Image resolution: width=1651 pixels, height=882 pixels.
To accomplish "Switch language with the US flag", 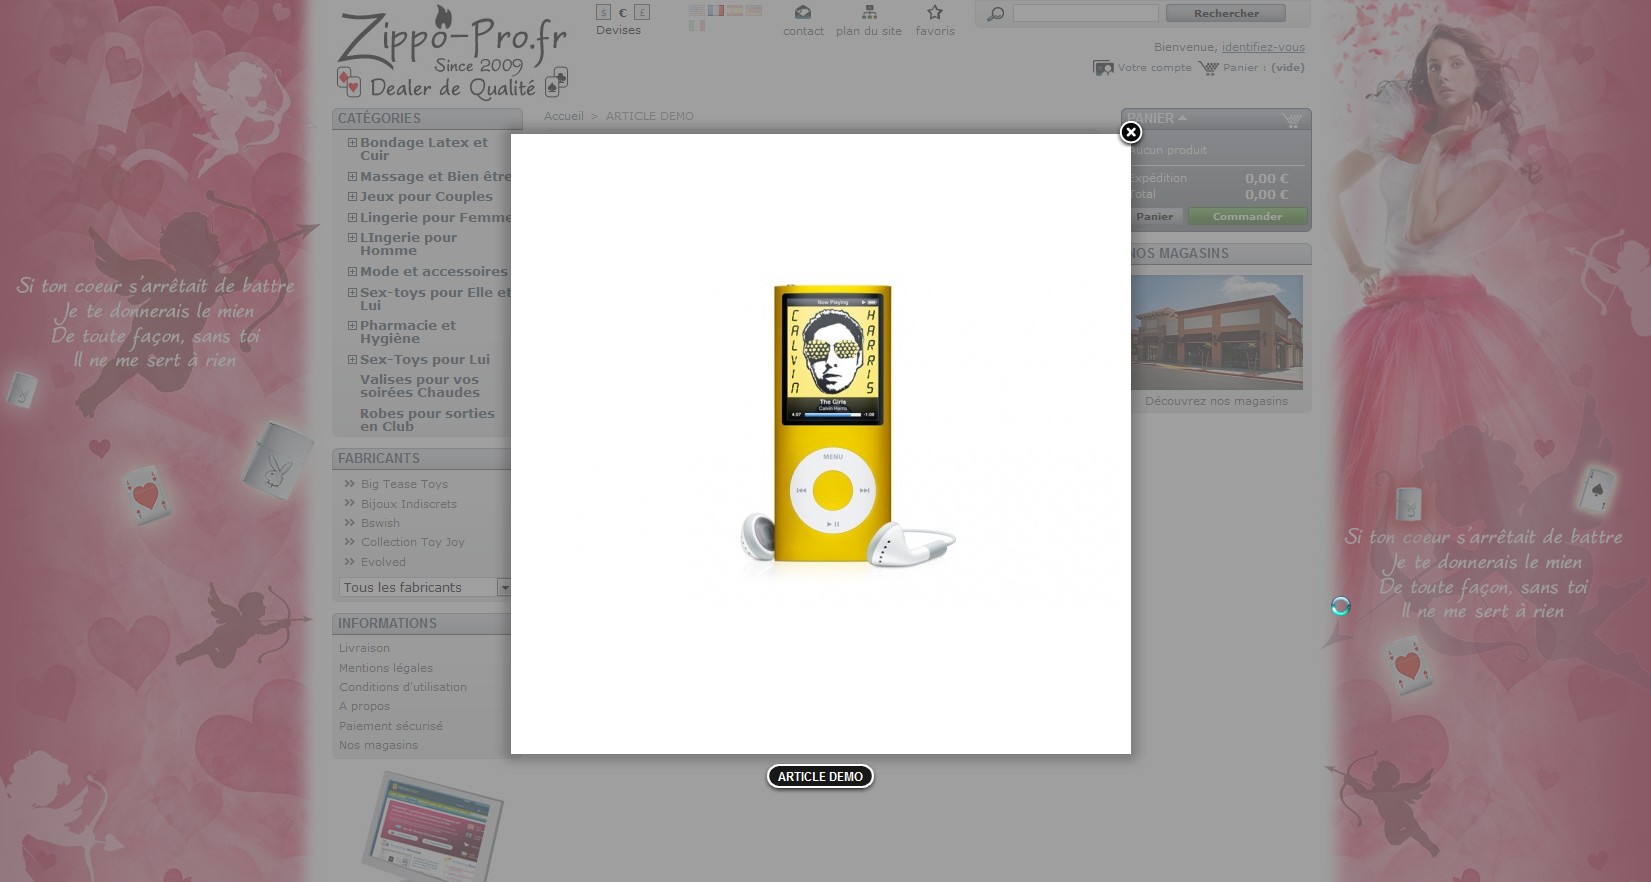I will (x=697, y=10).
